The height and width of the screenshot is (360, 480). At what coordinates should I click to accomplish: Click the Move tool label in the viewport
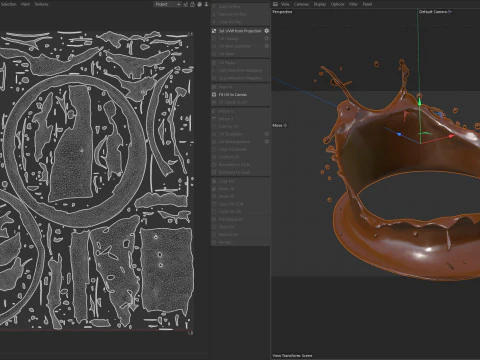(x=280, y=125)
